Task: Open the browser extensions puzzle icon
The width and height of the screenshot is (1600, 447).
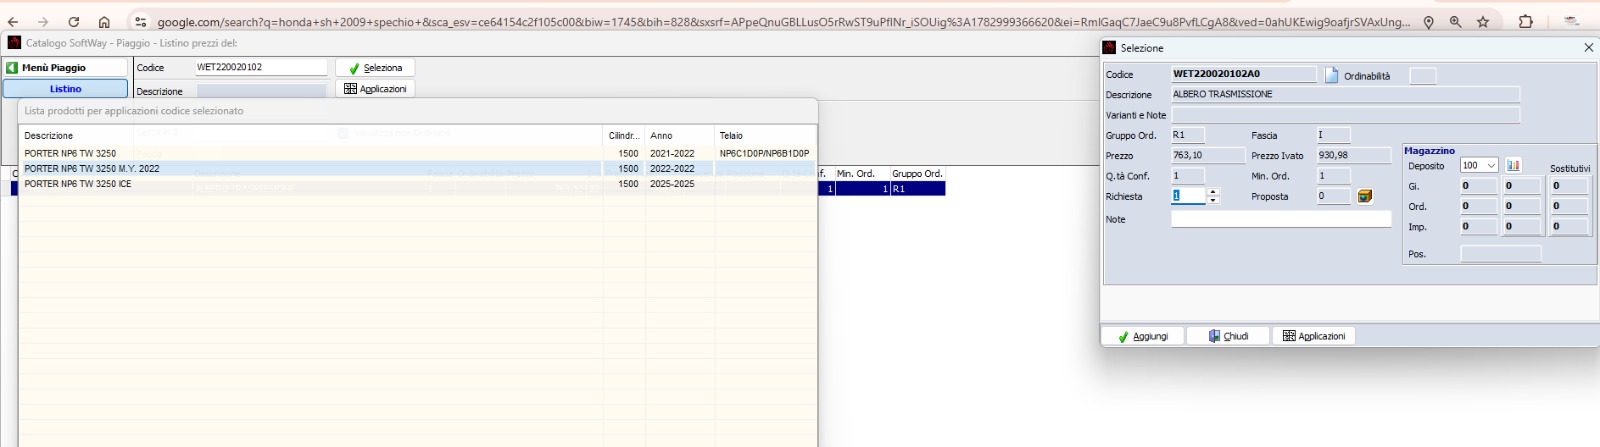Action: 1526,21
